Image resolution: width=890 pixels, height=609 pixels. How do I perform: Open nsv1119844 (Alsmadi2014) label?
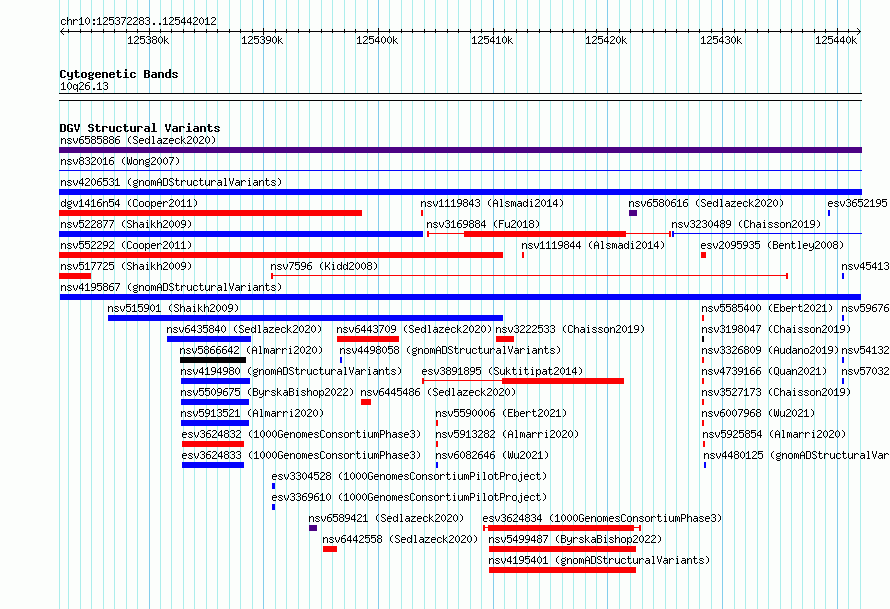click(593, 245)
